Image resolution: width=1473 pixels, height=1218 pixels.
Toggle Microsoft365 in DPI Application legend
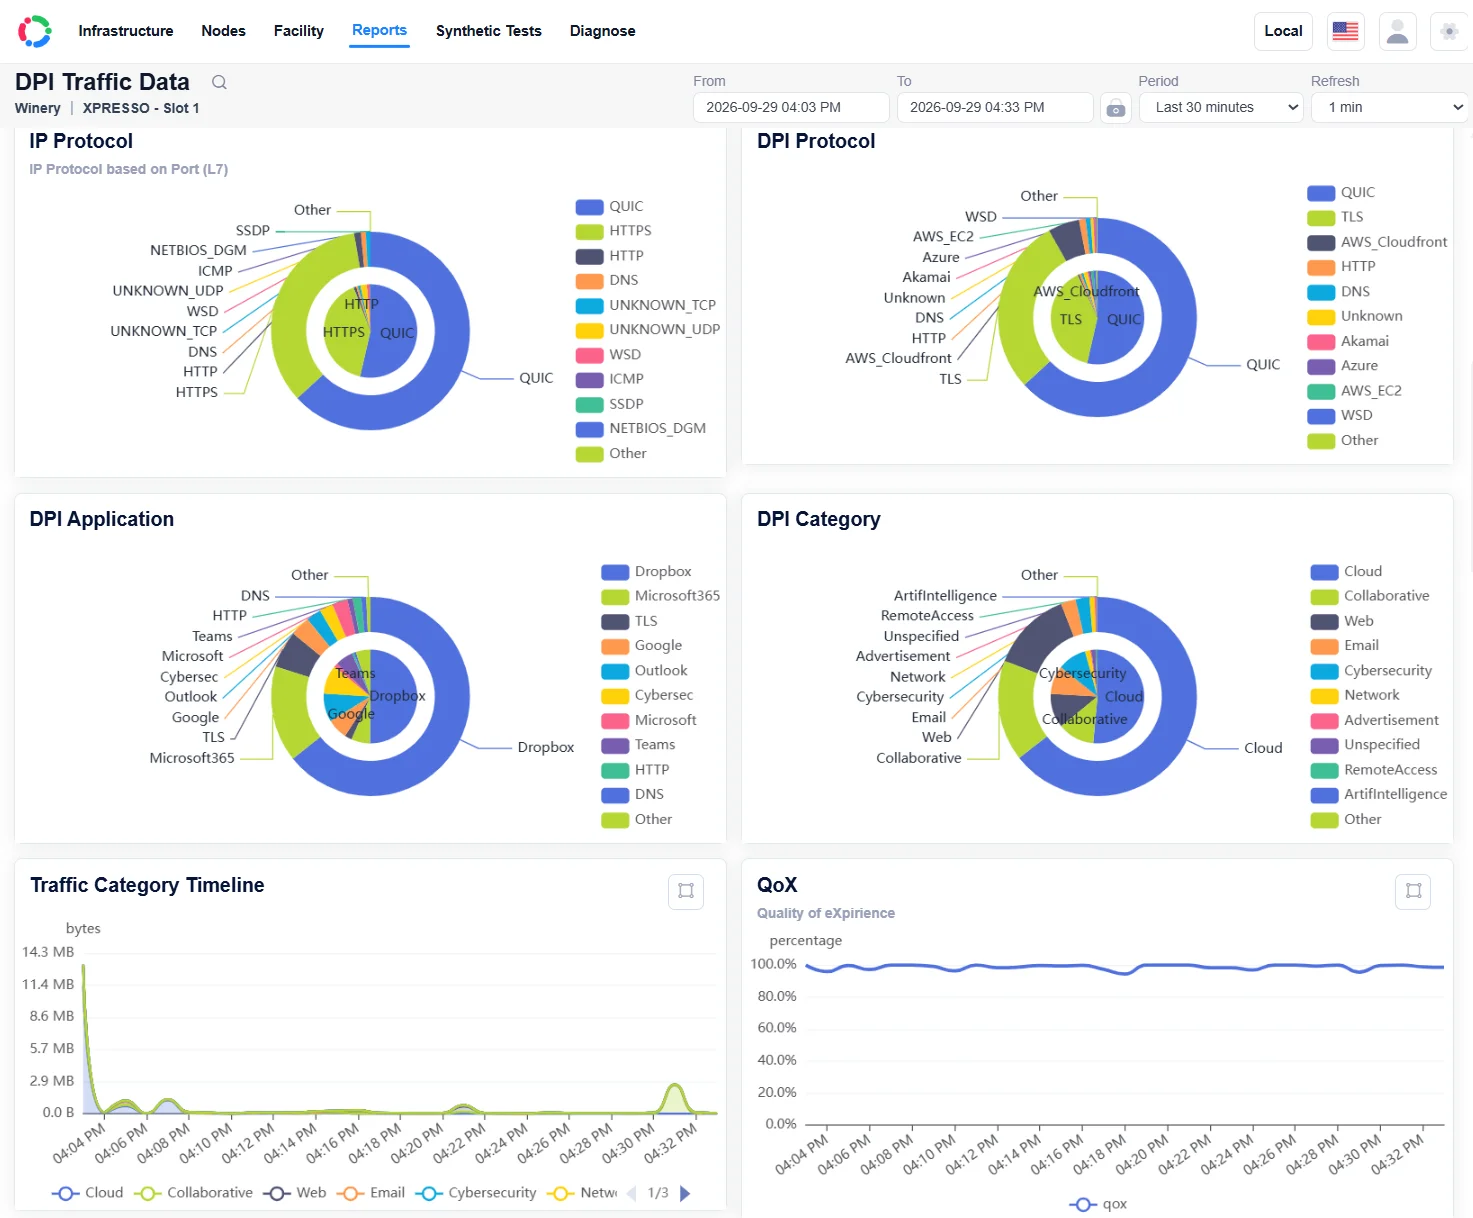click(x=661, y=596)
